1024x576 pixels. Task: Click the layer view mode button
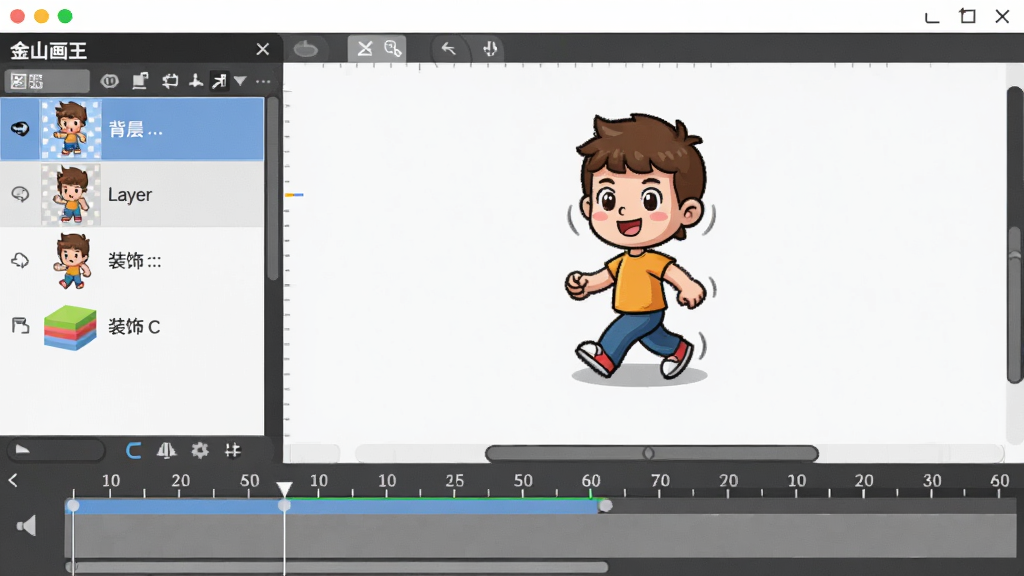[47, 81]
